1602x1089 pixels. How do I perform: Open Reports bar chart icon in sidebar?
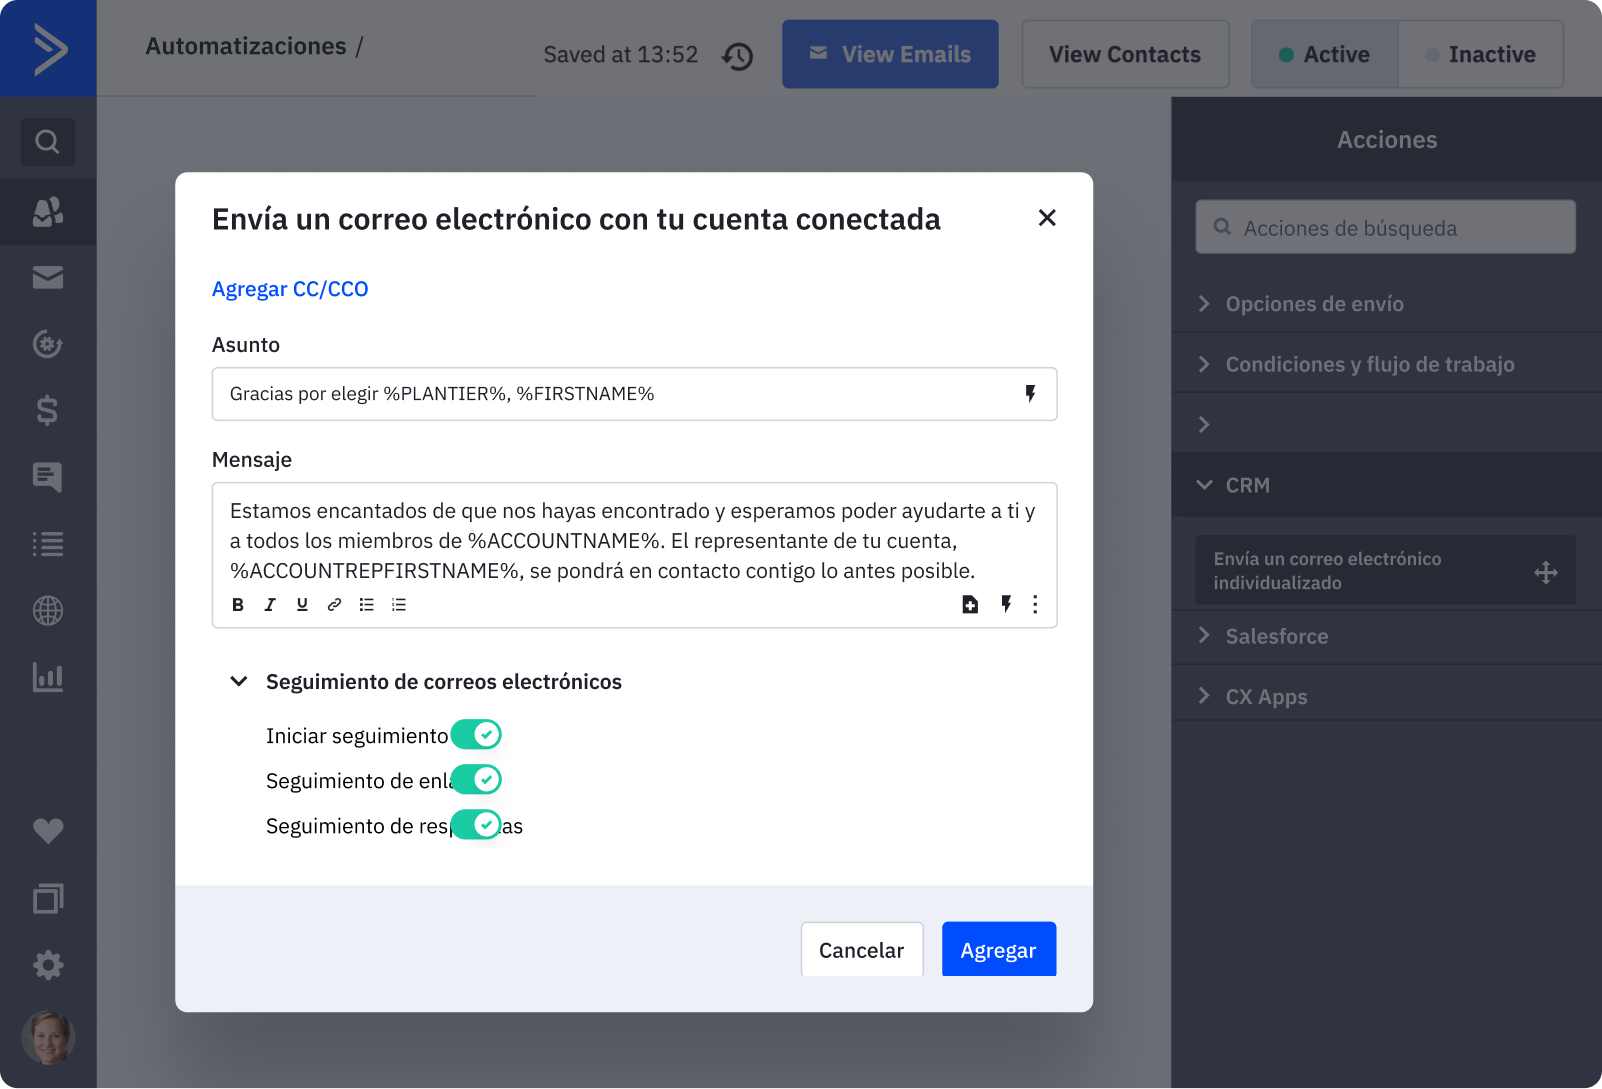coord(47,678)
